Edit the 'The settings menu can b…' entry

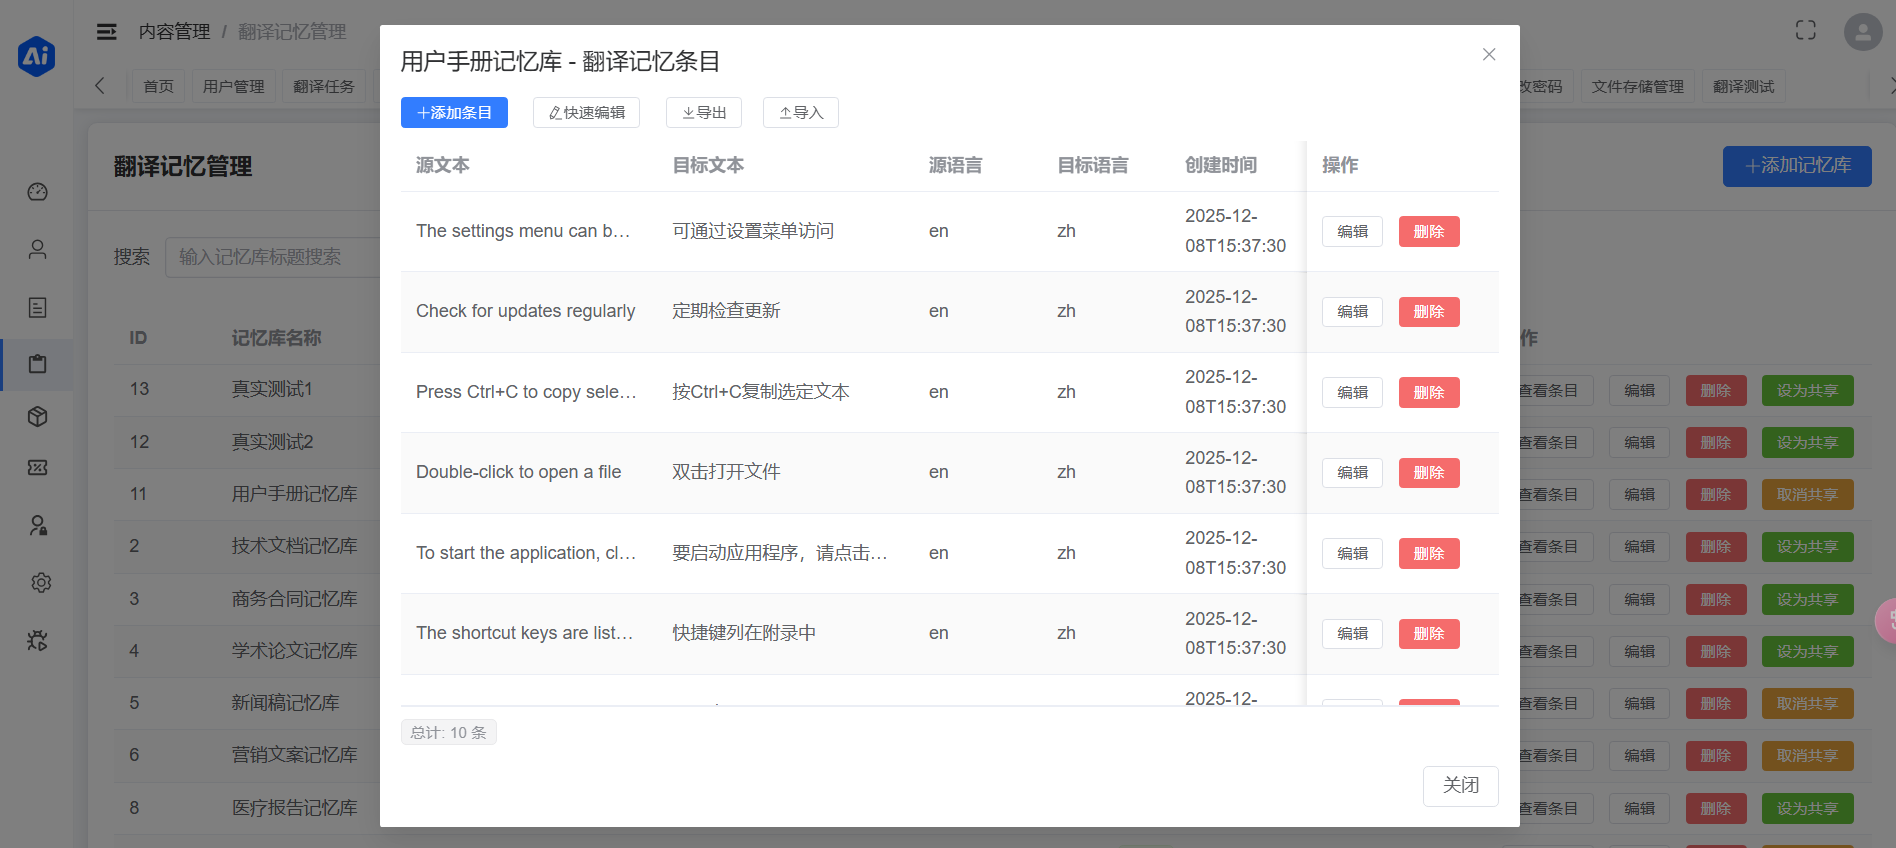click(x=1352, y=231)
